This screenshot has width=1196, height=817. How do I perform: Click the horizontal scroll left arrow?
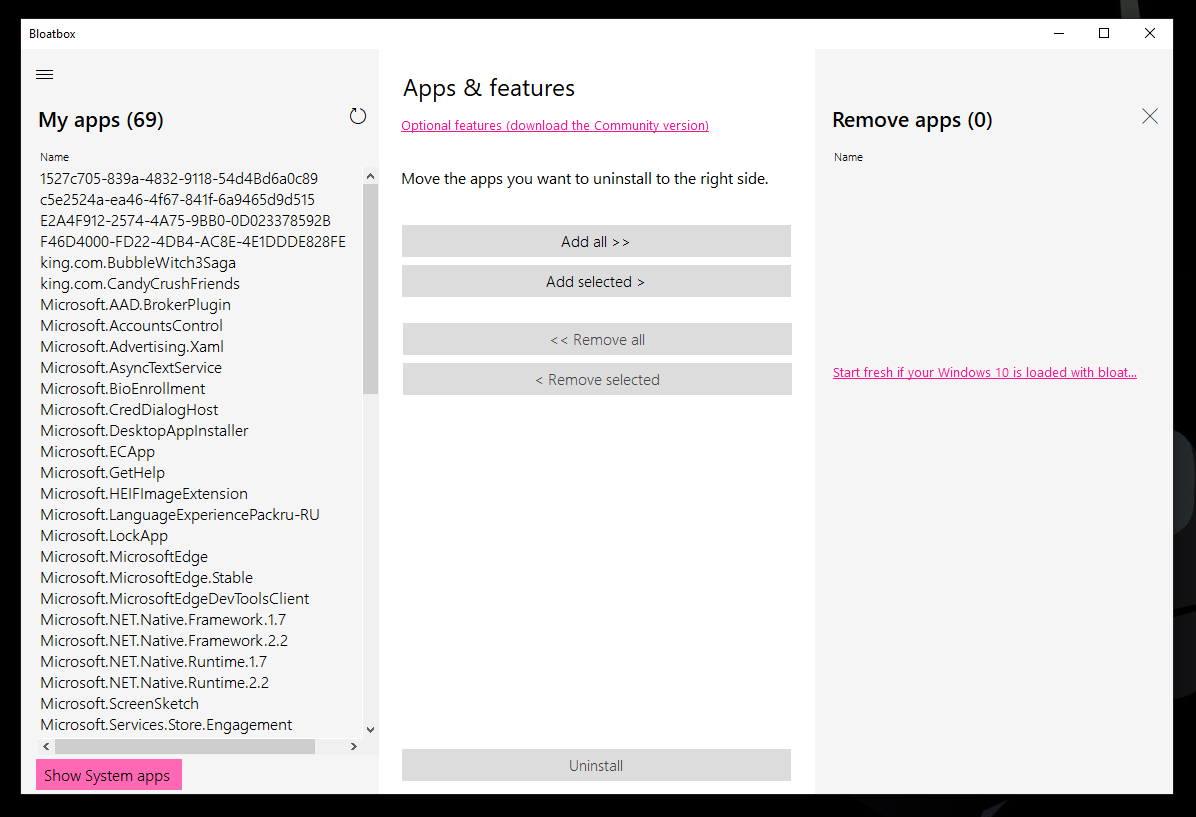[47, 746]
